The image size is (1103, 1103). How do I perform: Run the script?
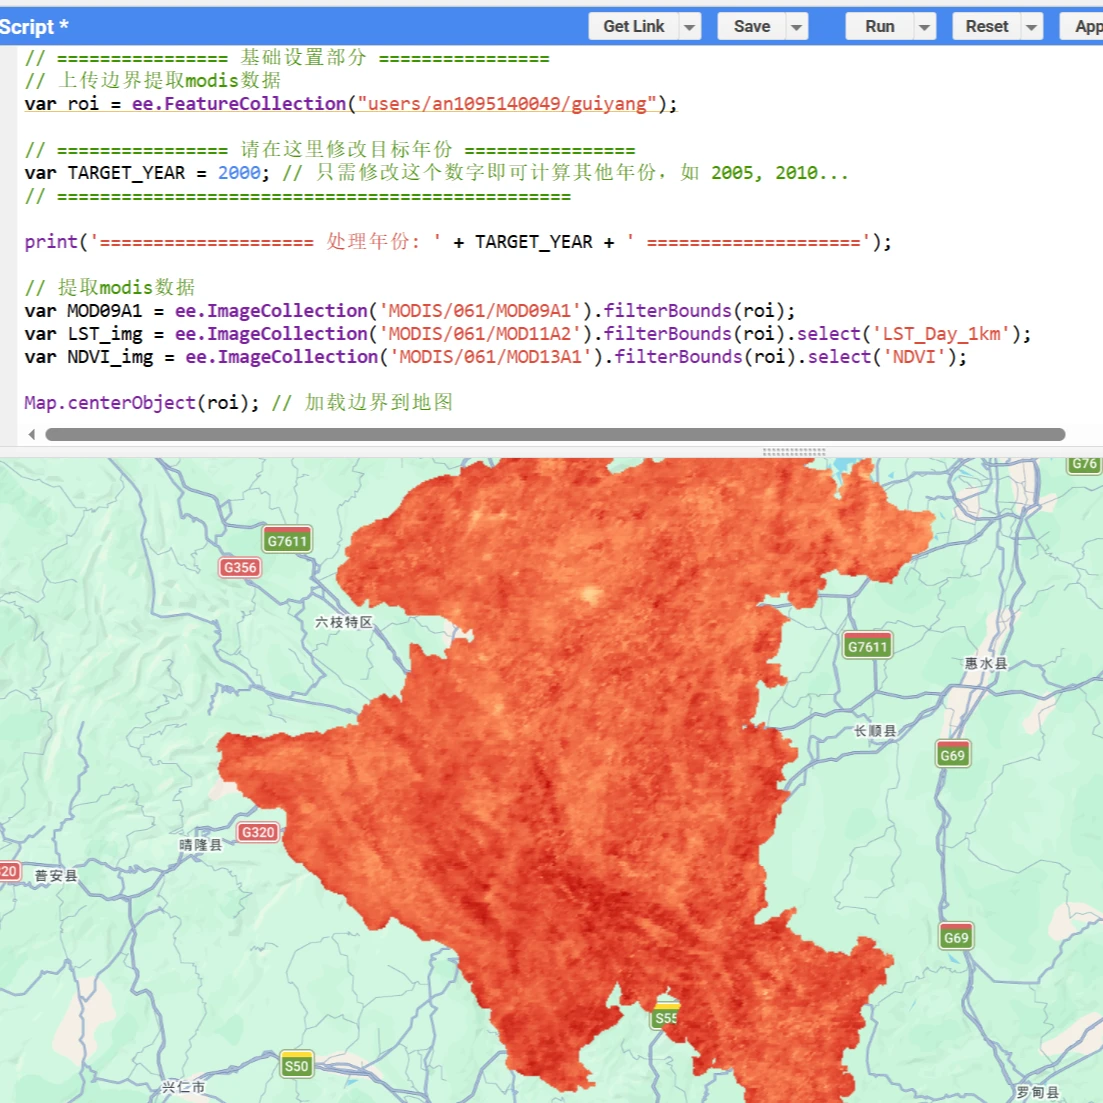coord(879,27)
